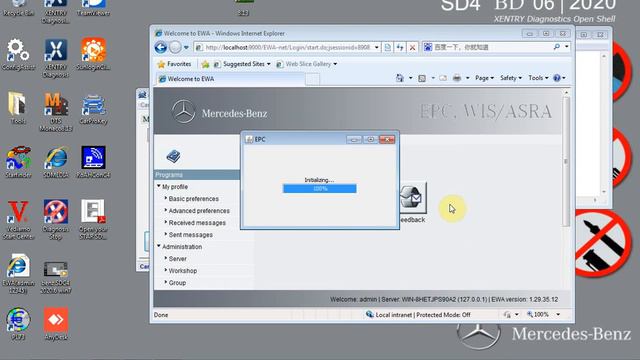Open Received messages
Image resolution: width=640 pixels, height=360 pixels.
point(197,223)
